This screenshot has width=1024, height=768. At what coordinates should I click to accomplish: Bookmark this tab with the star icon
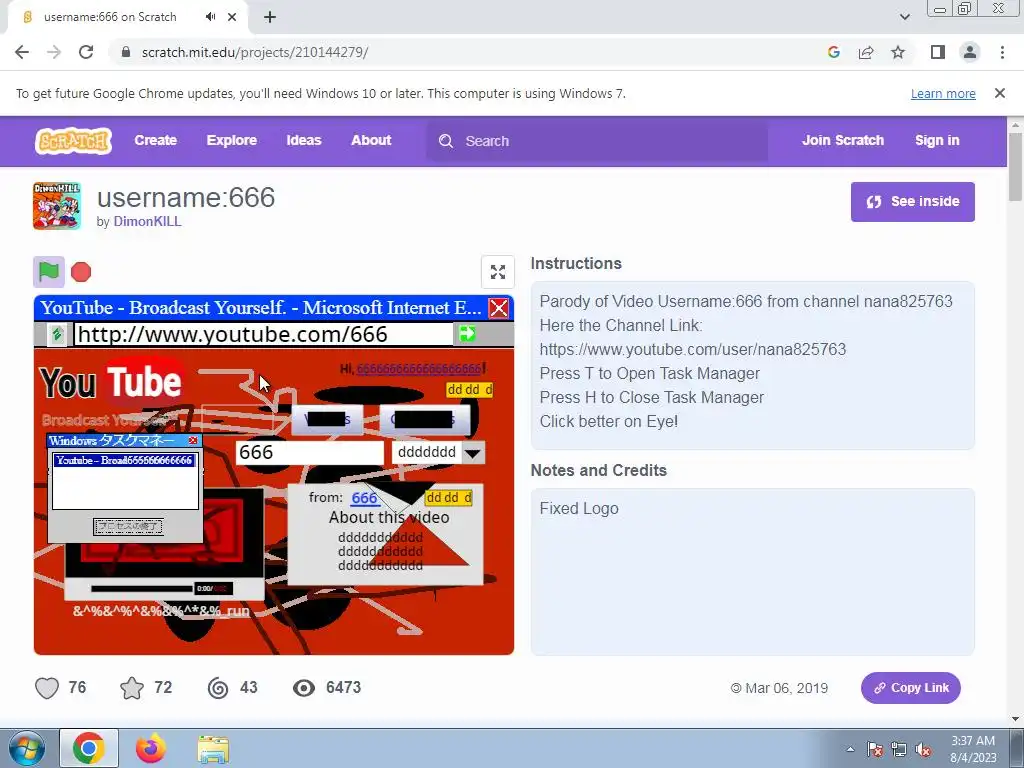(898, 52)
